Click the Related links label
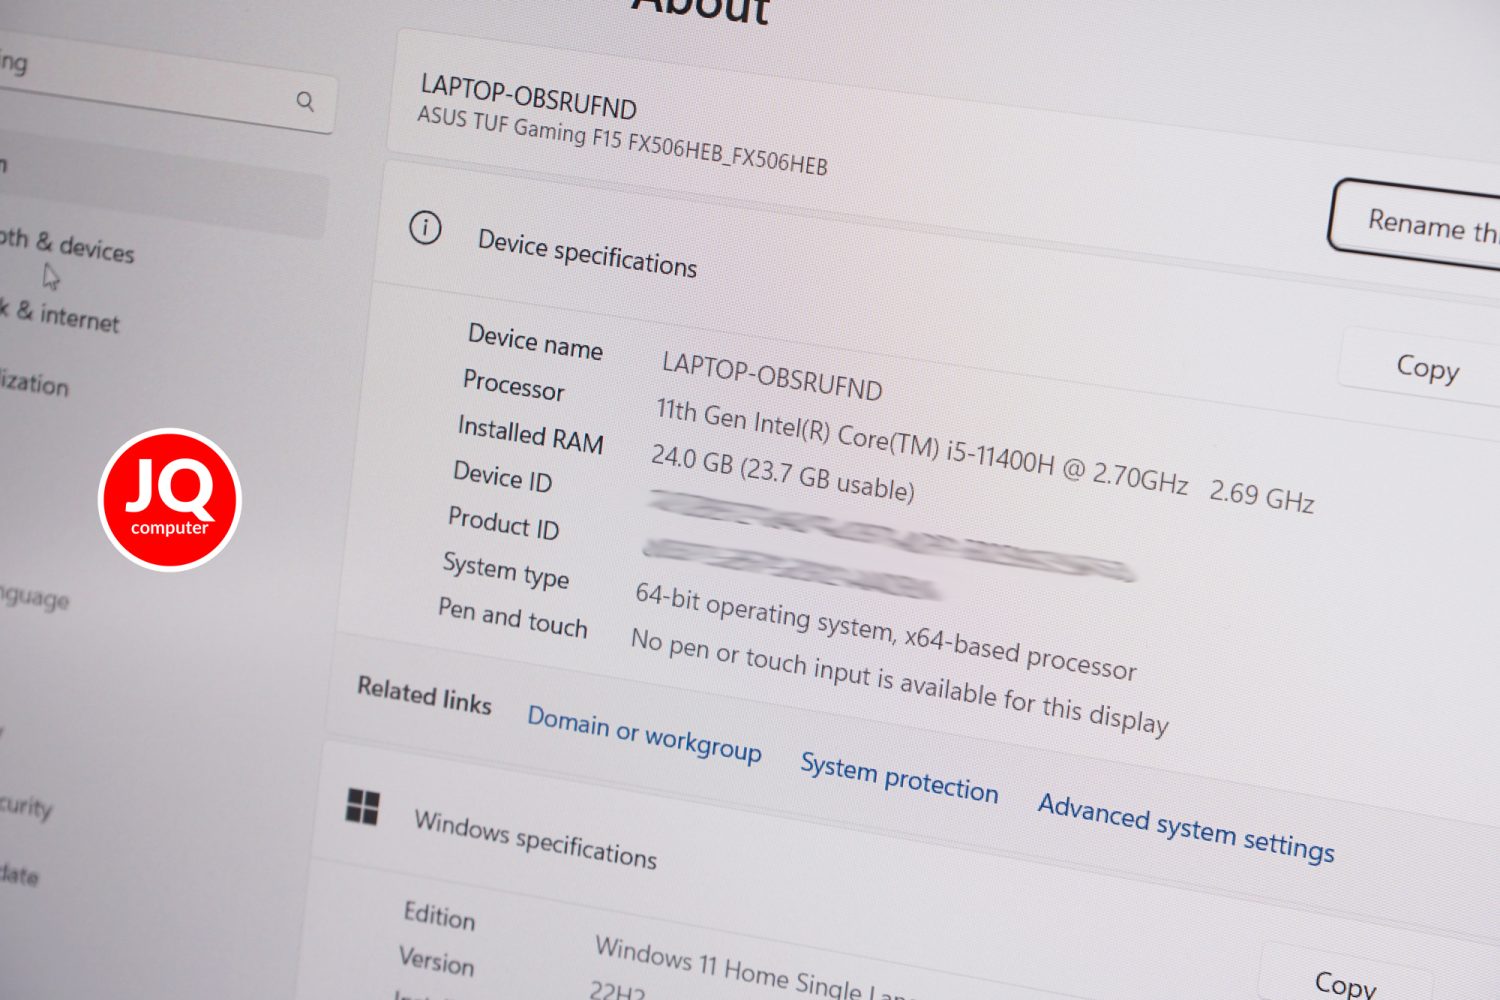1500x1000 pixels. coord(424,695)
